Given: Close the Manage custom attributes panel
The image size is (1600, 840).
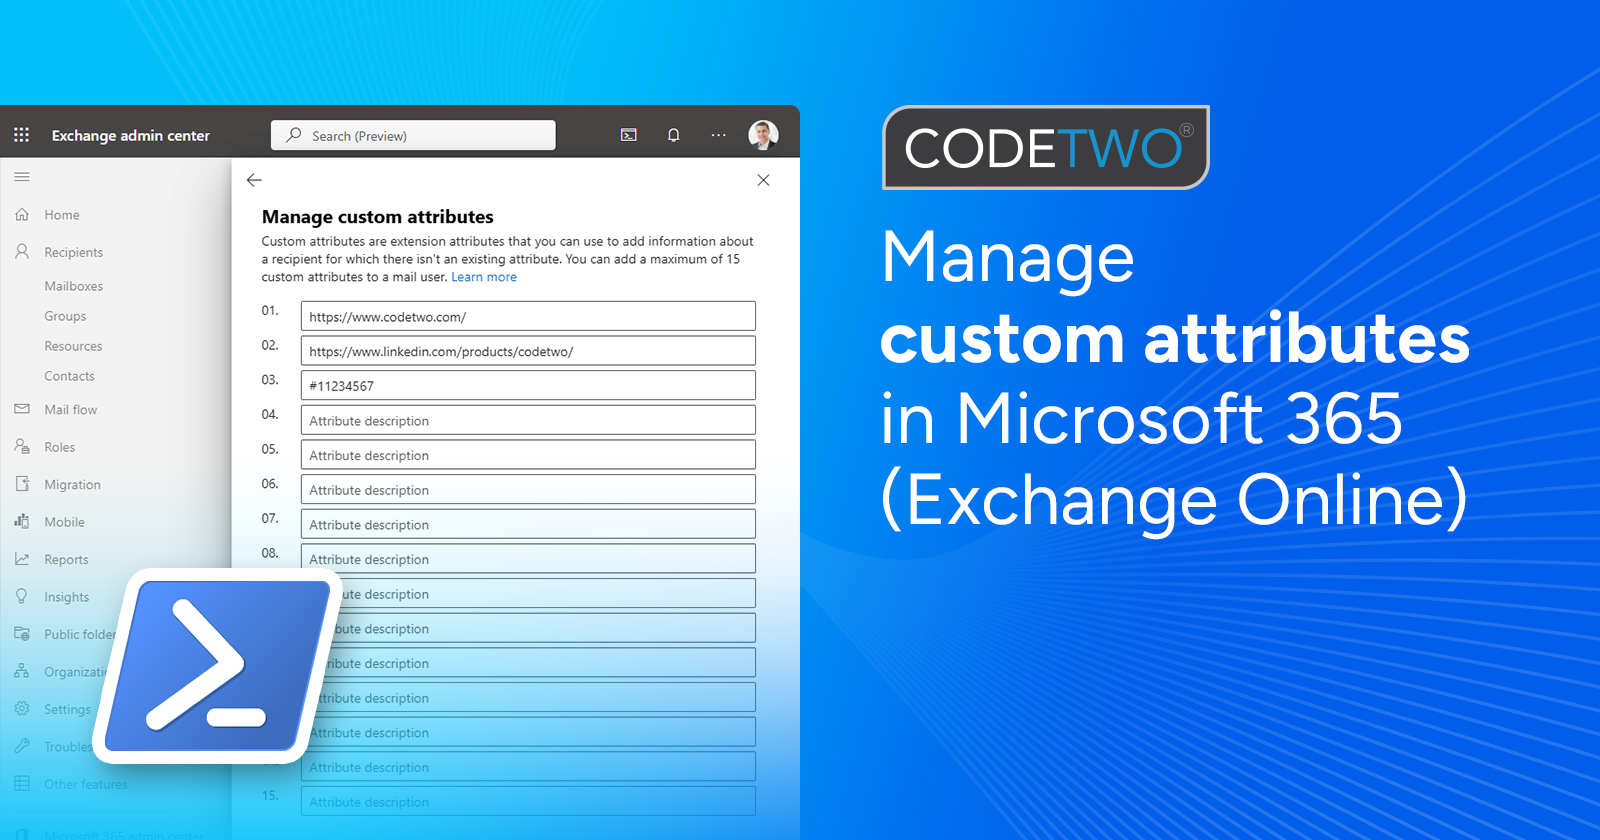Looking at the screenshot, I should tap(763, 180).
